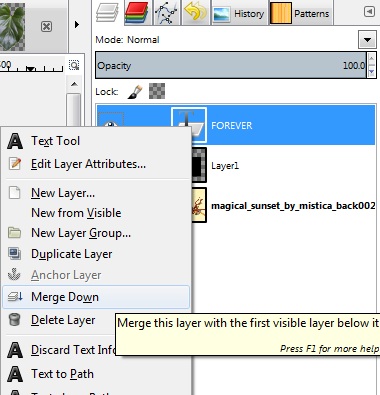Click the Merge Down menu entry
Viewport: 380px width, 395px height.
point(96,297)
